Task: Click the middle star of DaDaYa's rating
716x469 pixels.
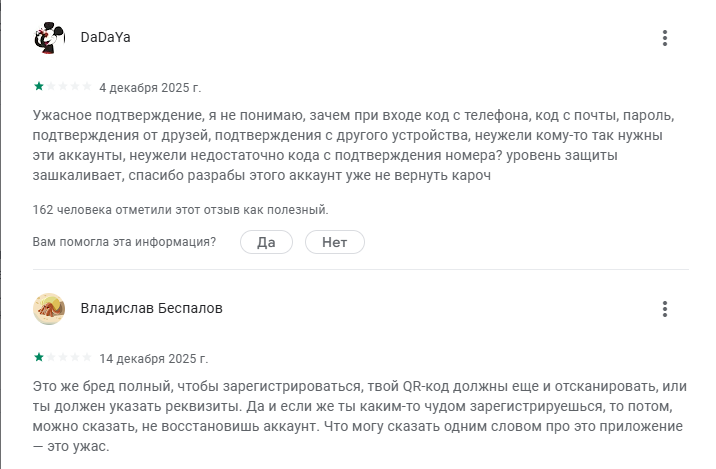Action: (63, 86)
